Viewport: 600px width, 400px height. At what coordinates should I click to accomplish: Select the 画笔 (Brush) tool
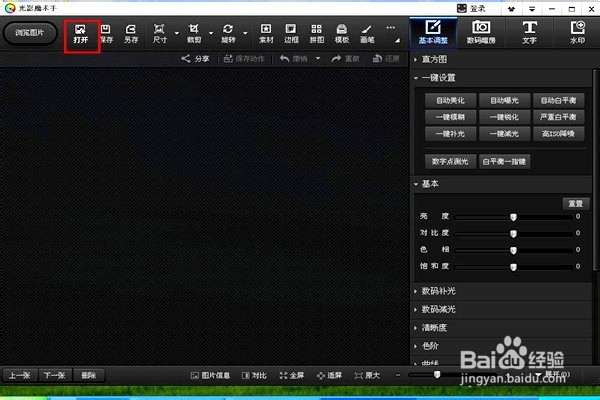pos(367,34)
